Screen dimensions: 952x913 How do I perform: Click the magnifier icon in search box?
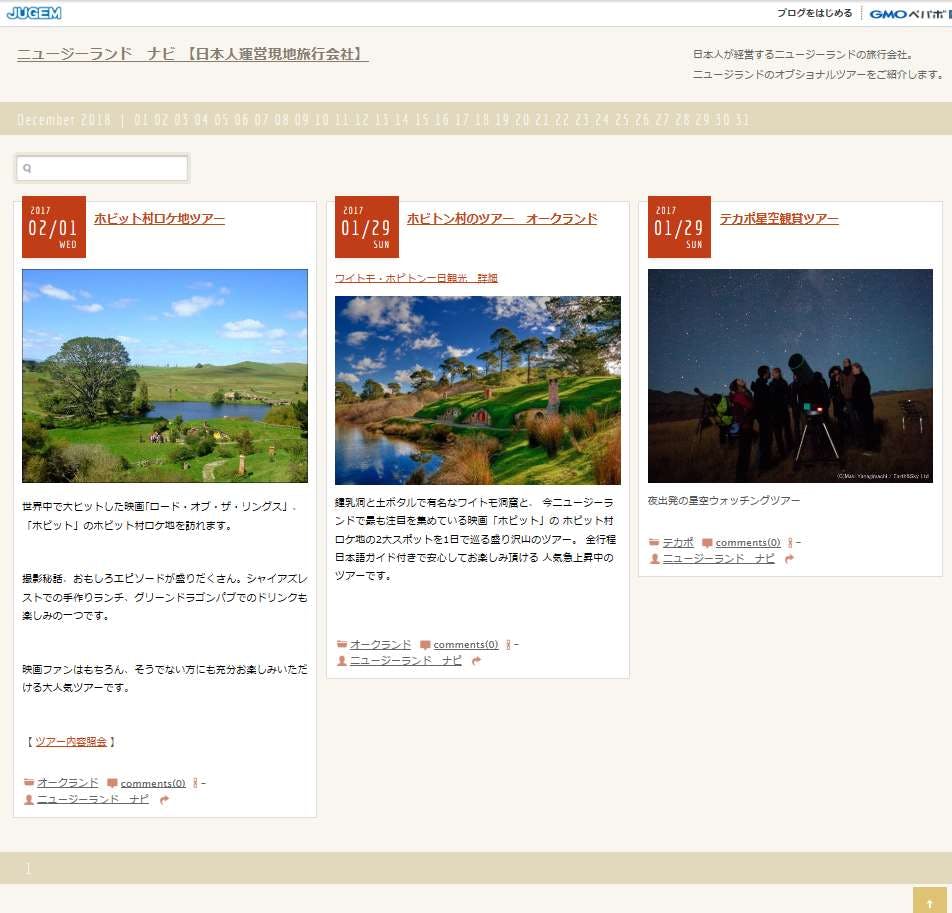point(28,169)
